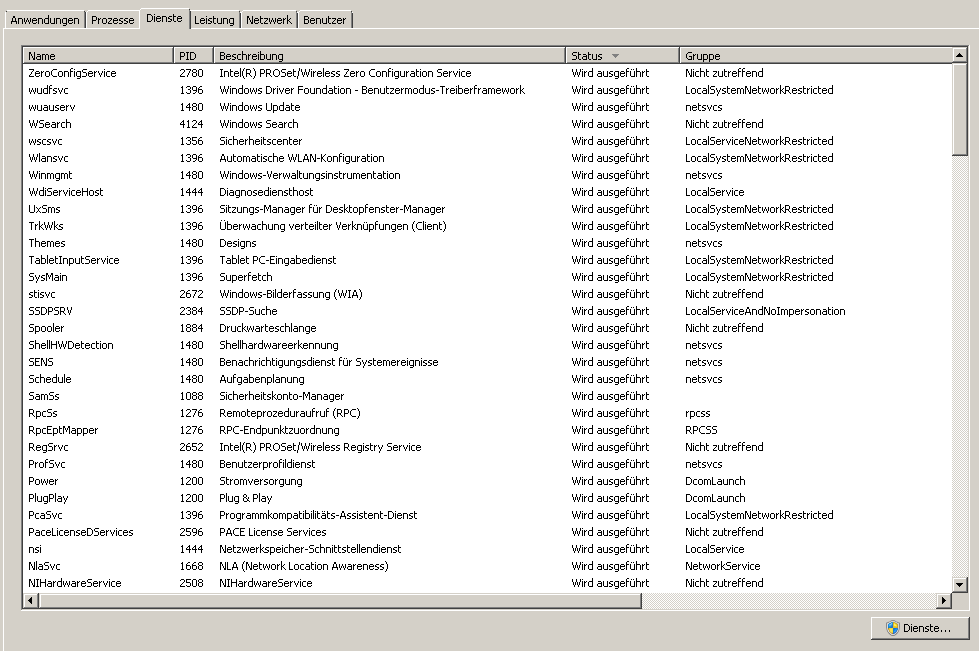Click the horizontal scrollbar right arrow
This screenshot has width=979, height=651.
pyautogui.click(x=944, y=600)
